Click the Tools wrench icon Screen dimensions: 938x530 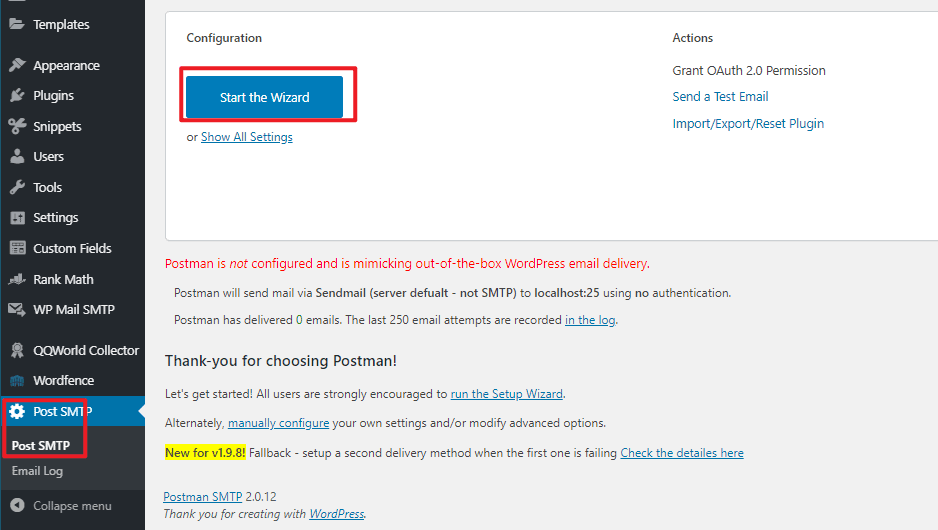(17, 187)
